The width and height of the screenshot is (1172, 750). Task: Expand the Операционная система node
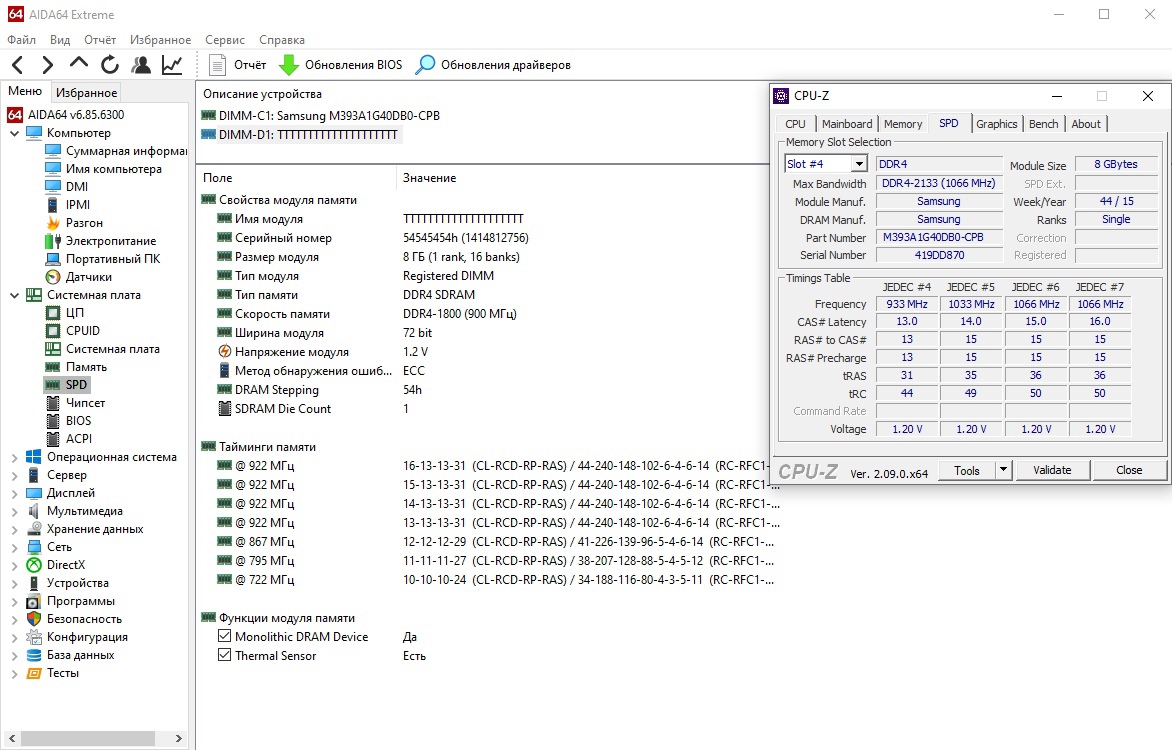[x=14, y=458]
